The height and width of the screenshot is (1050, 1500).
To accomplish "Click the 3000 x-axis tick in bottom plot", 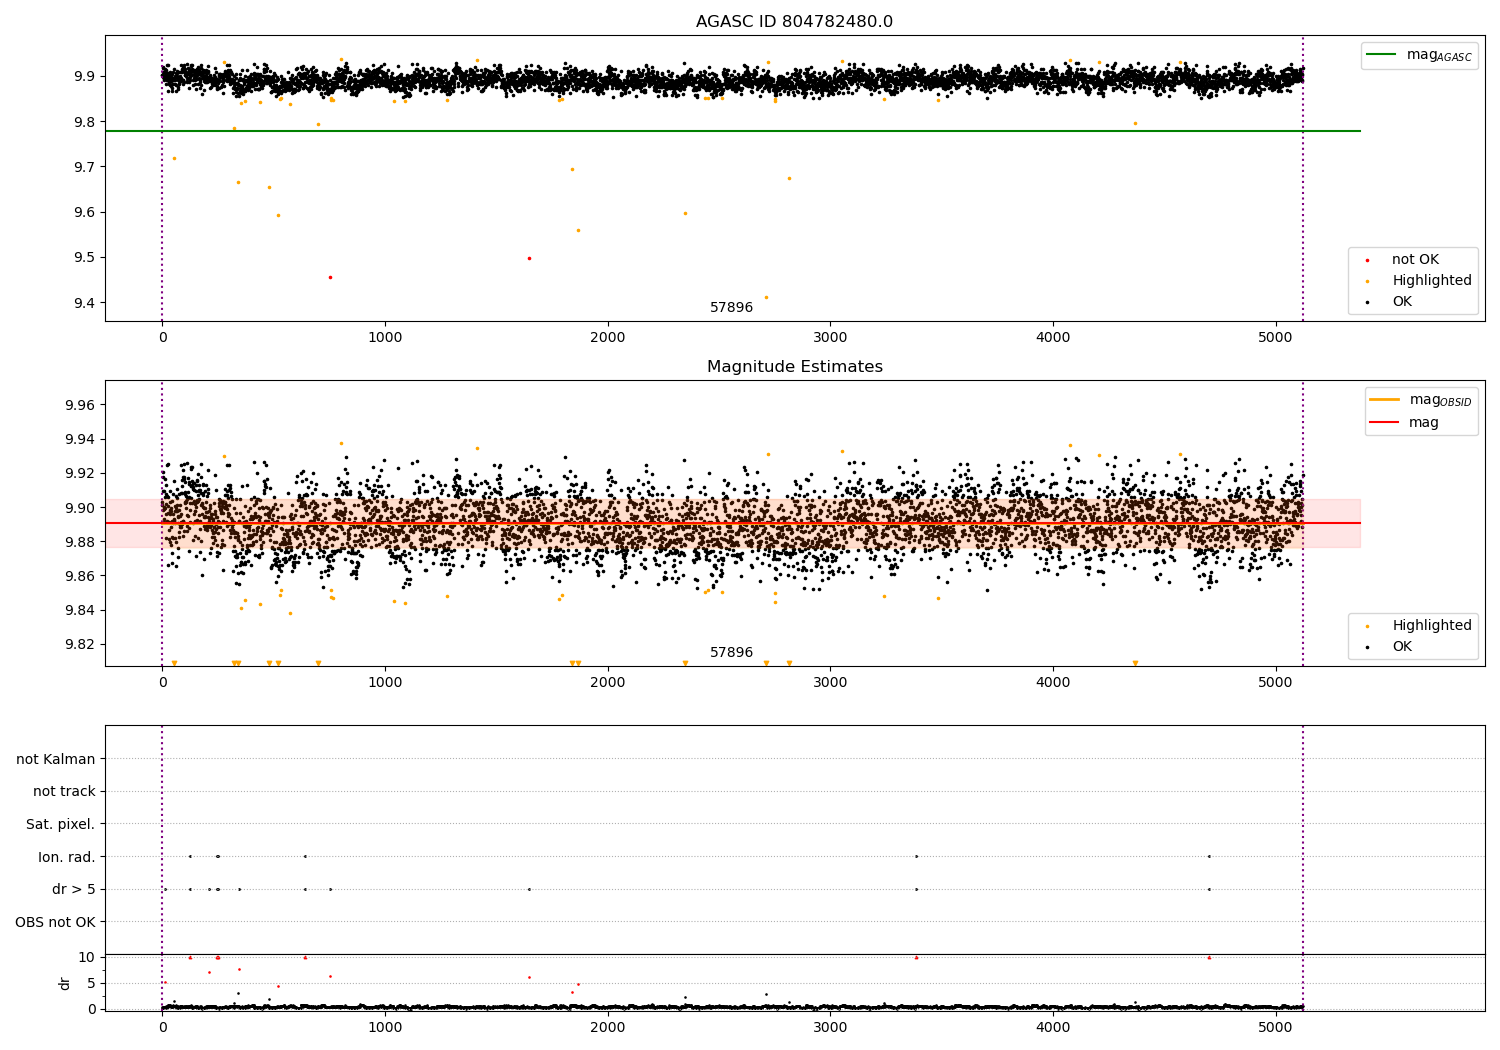I will 830,1027.
